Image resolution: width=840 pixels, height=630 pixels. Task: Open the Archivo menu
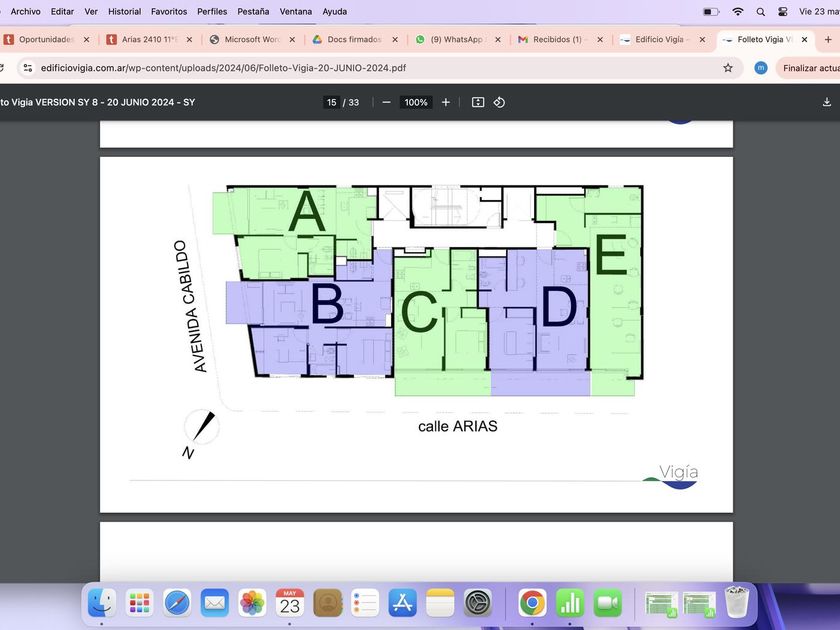[25, 11]
